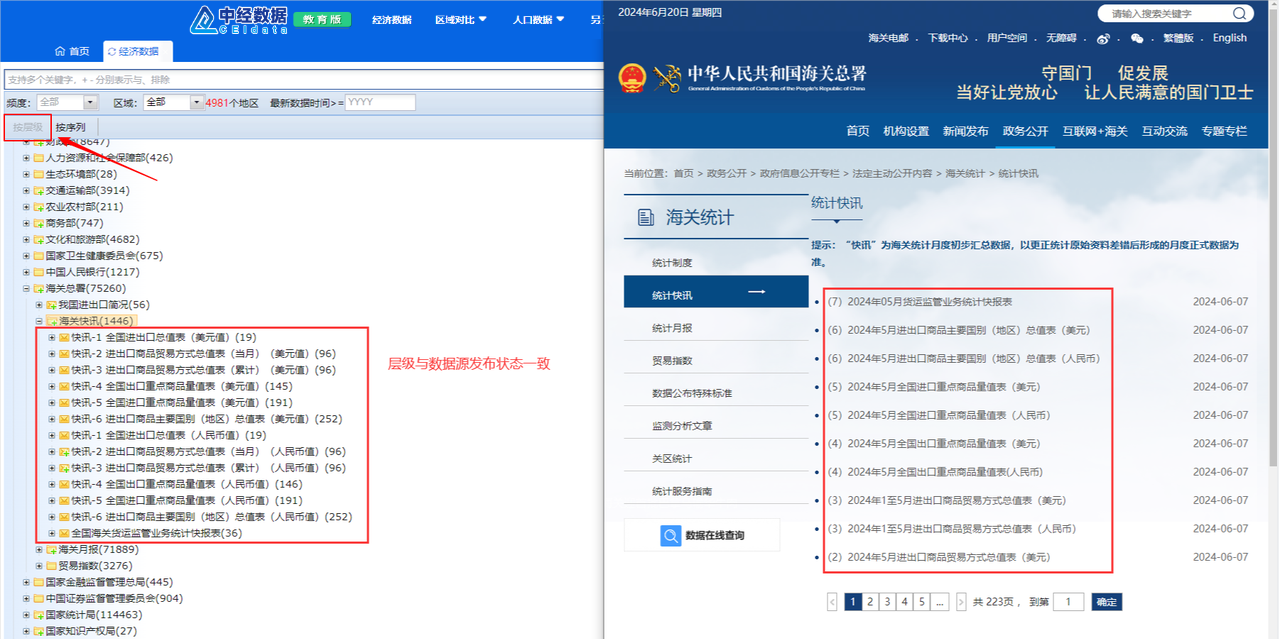1279x639 pixels.
Task: Expand the 中国人民银行 tree node
Action: click(27, 272)
